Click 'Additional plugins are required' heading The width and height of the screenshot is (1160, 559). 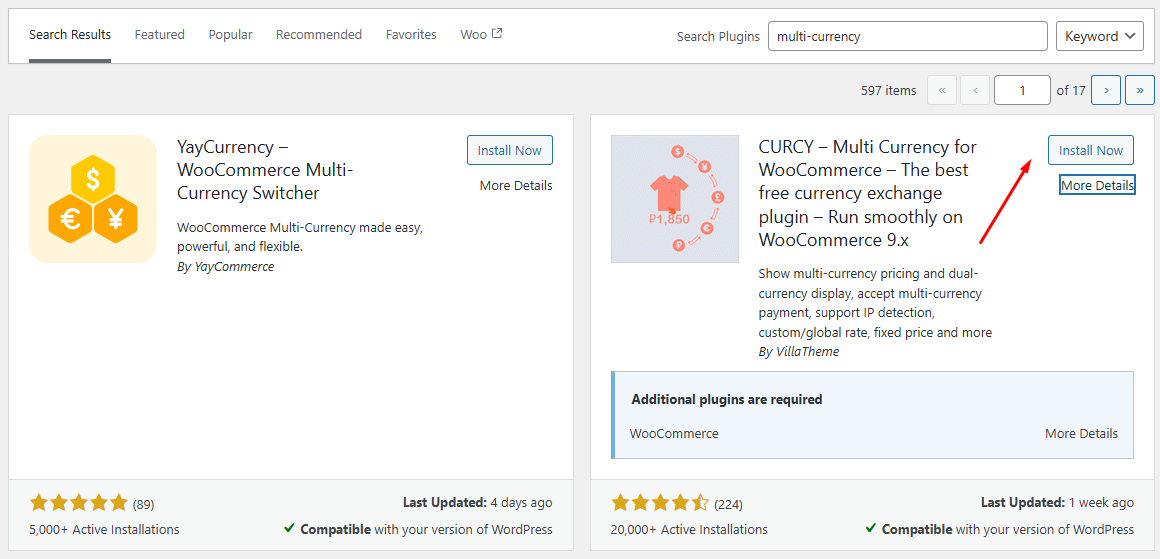coord(726,399)
